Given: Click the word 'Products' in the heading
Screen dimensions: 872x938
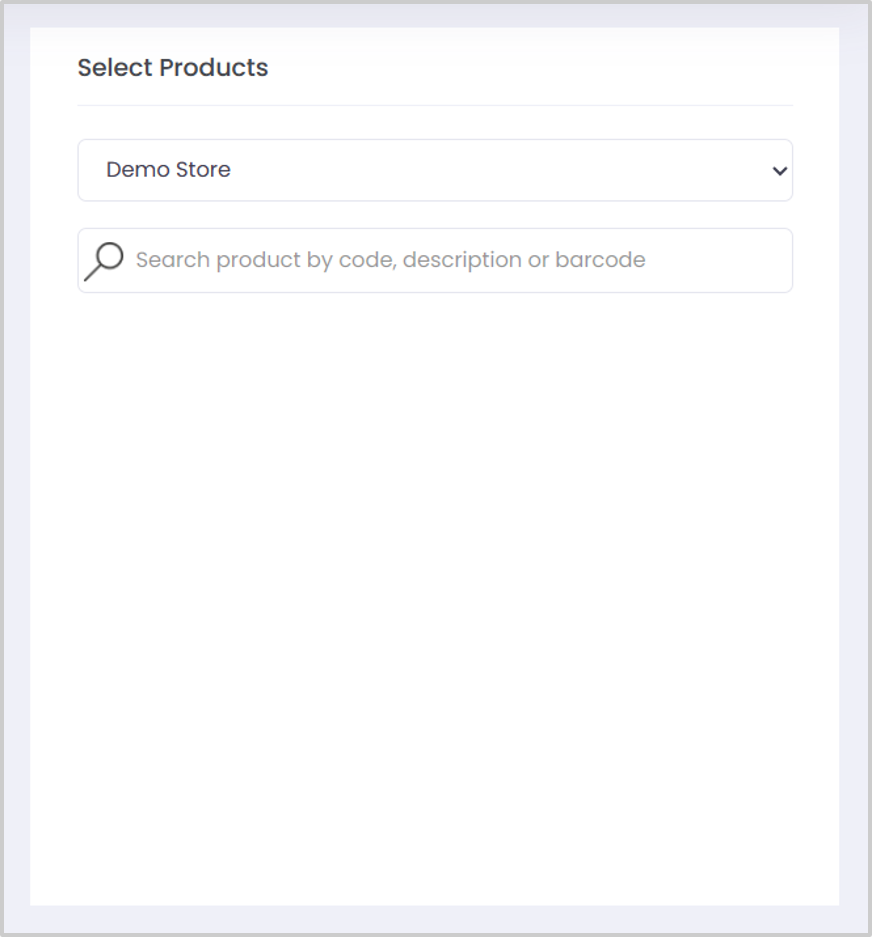Looking at the screenshot, I should [x=214, y=68].
